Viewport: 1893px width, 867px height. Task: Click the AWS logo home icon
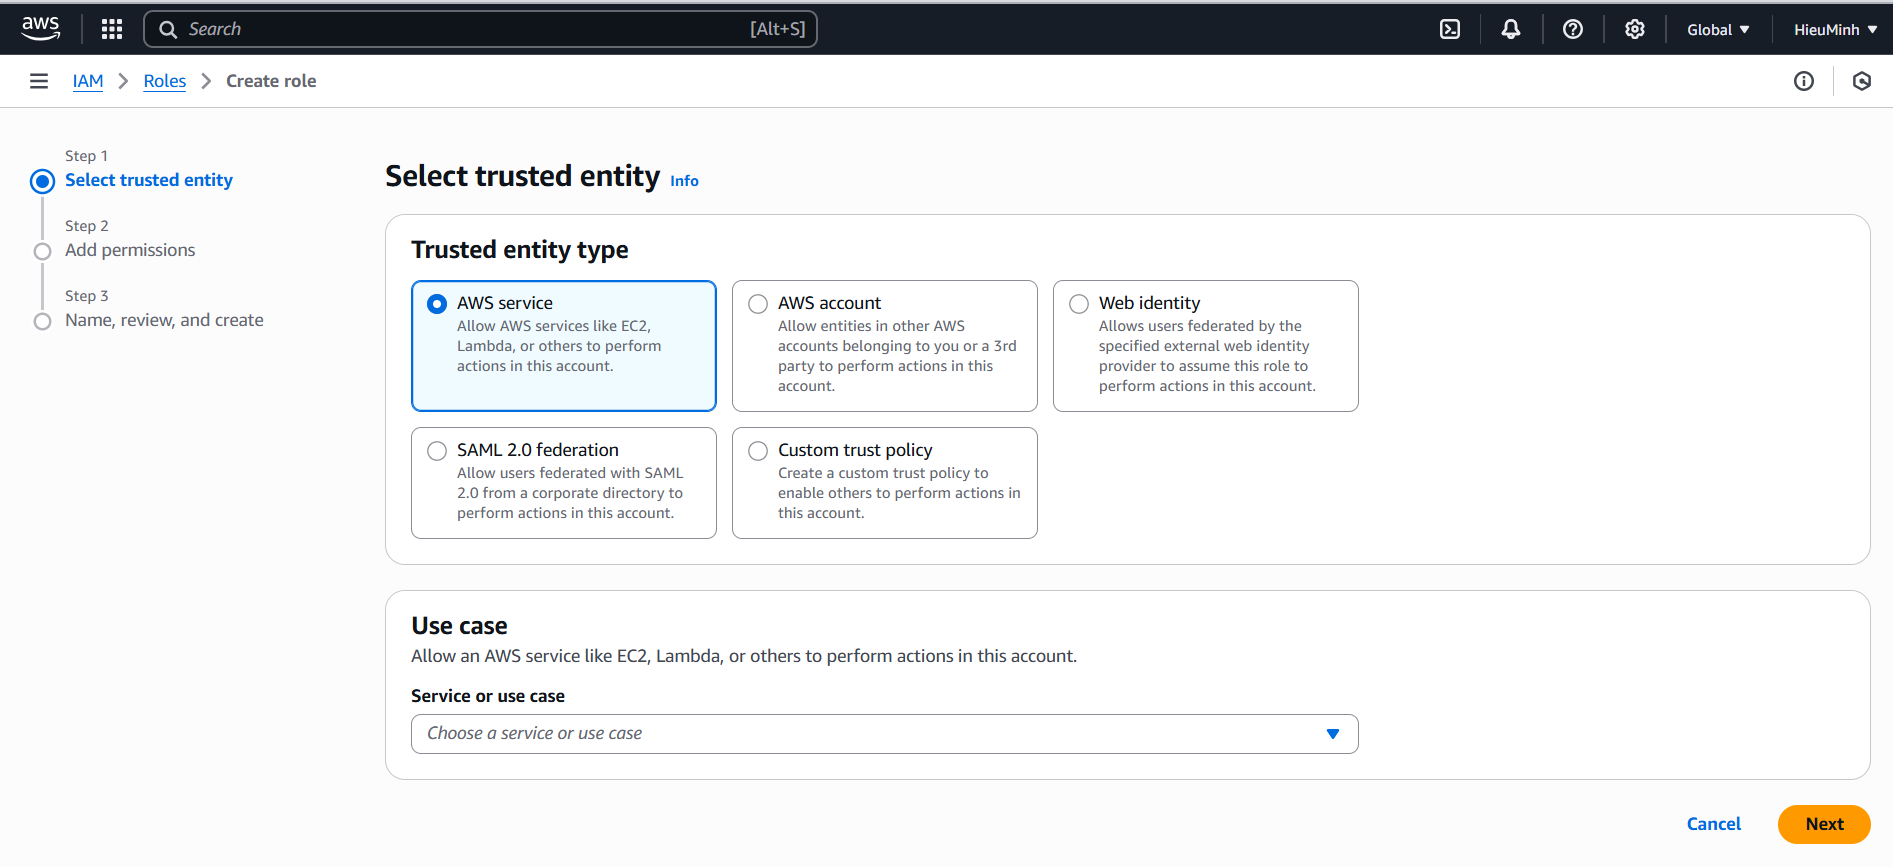click(x=41, y=29)
